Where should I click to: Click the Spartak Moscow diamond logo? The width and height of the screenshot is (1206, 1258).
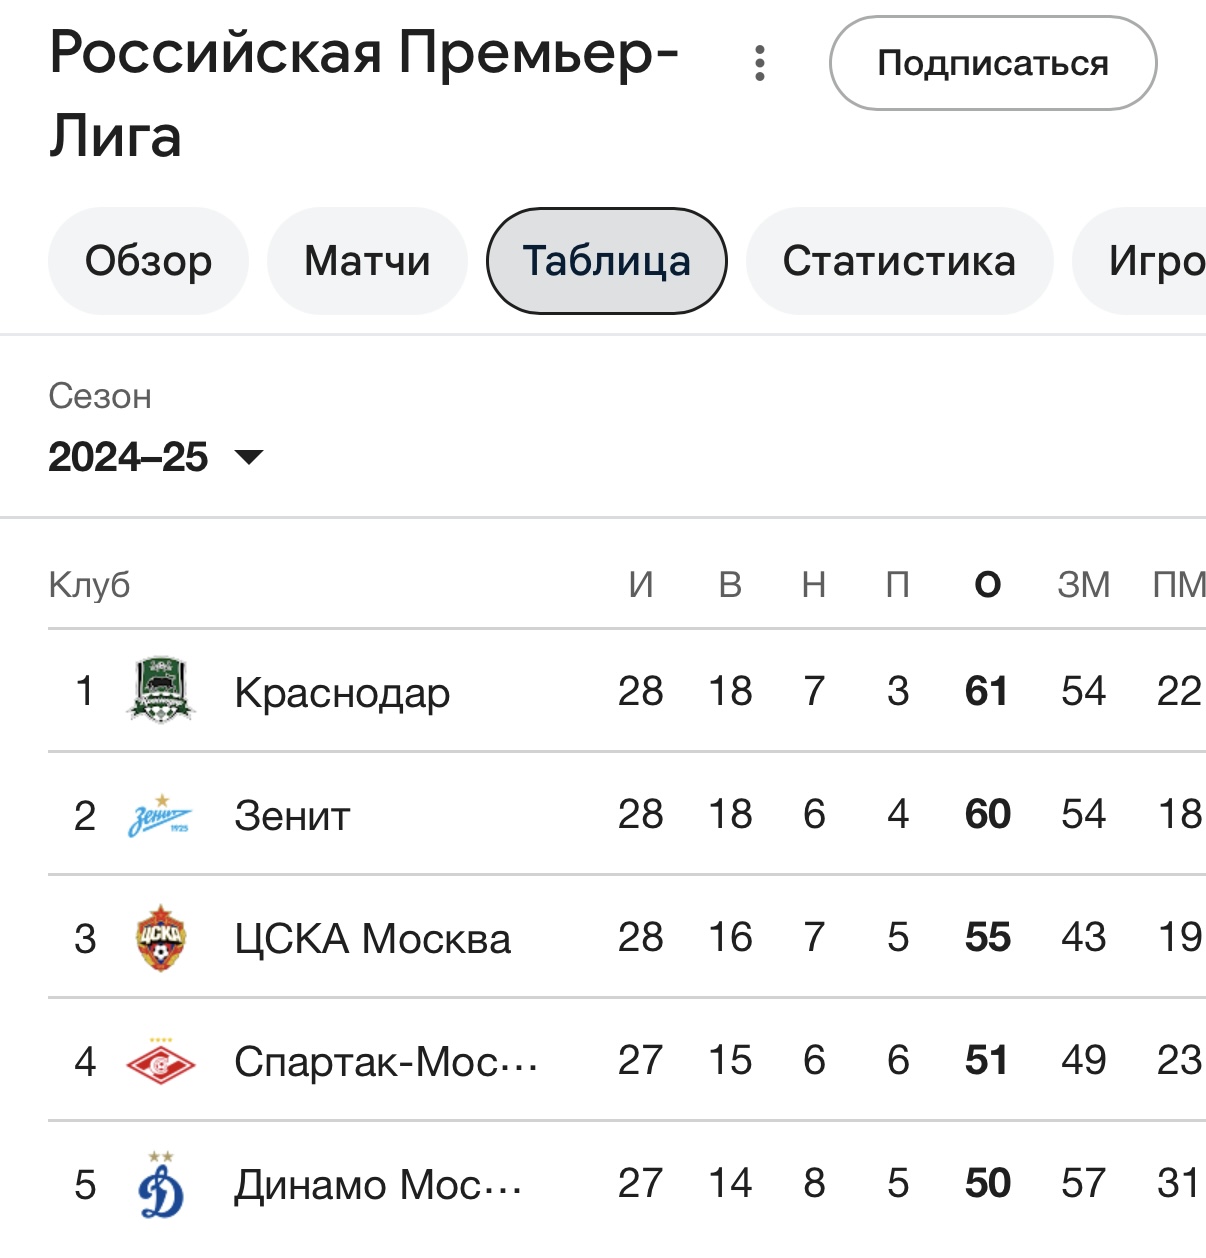point(161,1062)
